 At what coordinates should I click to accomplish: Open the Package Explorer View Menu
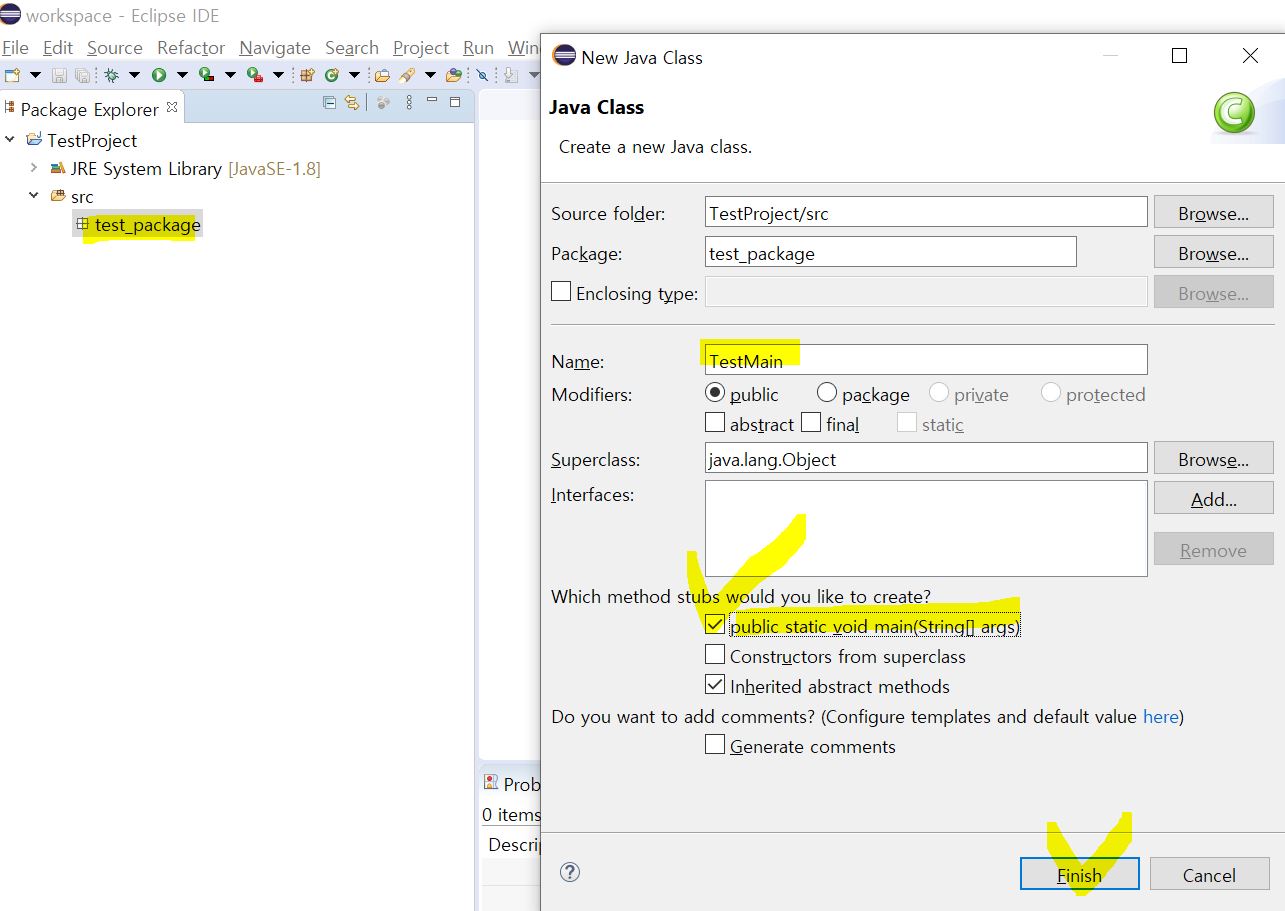pyautogui.click(x=409, y=102)
